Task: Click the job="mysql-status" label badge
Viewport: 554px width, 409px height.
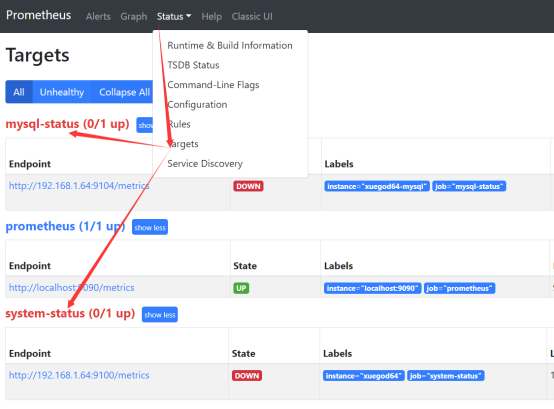Action: (469, 186)
